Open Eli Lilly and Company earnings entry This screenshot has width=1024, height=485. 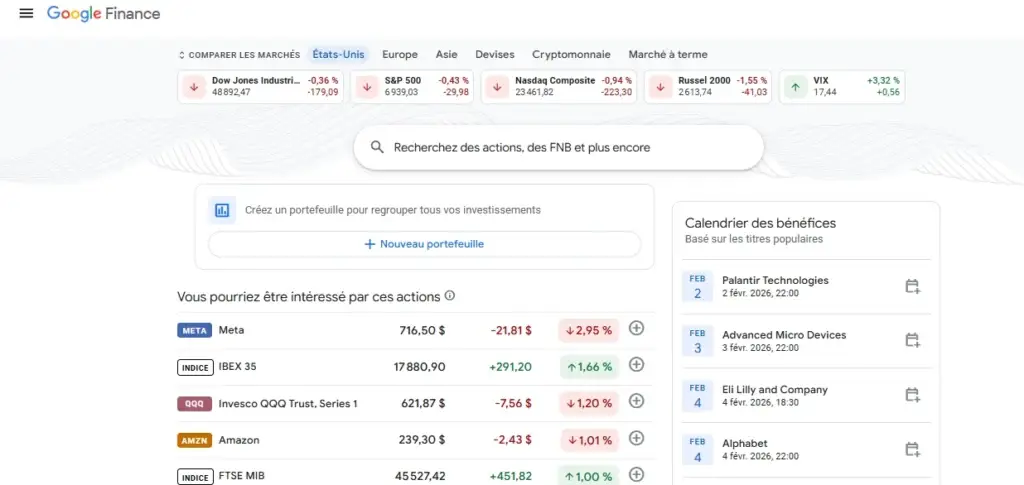[x=807, y=396]
